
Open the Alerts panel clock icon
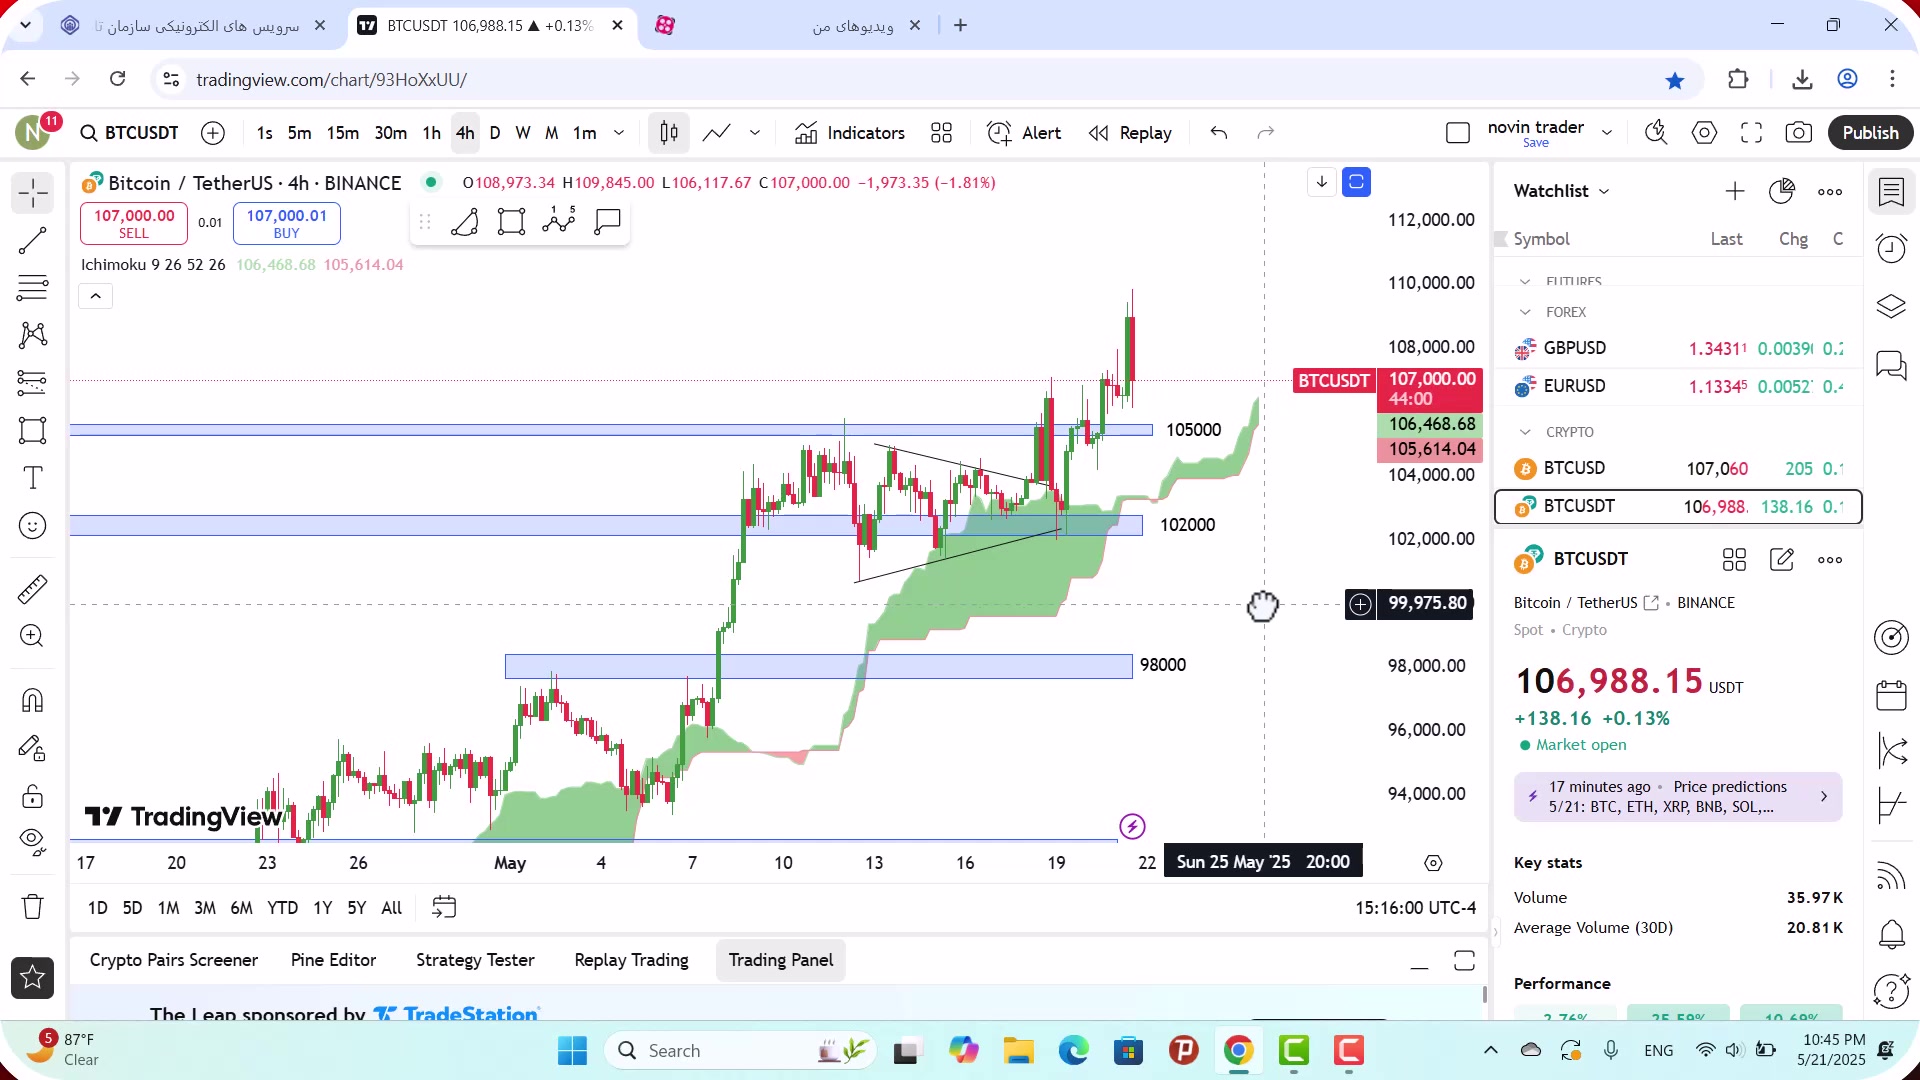pos(1891,248)
